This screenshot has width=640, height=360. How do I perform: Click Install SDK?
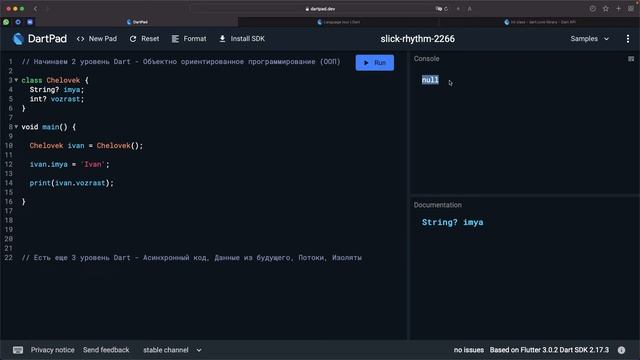(x=242, y=39)
